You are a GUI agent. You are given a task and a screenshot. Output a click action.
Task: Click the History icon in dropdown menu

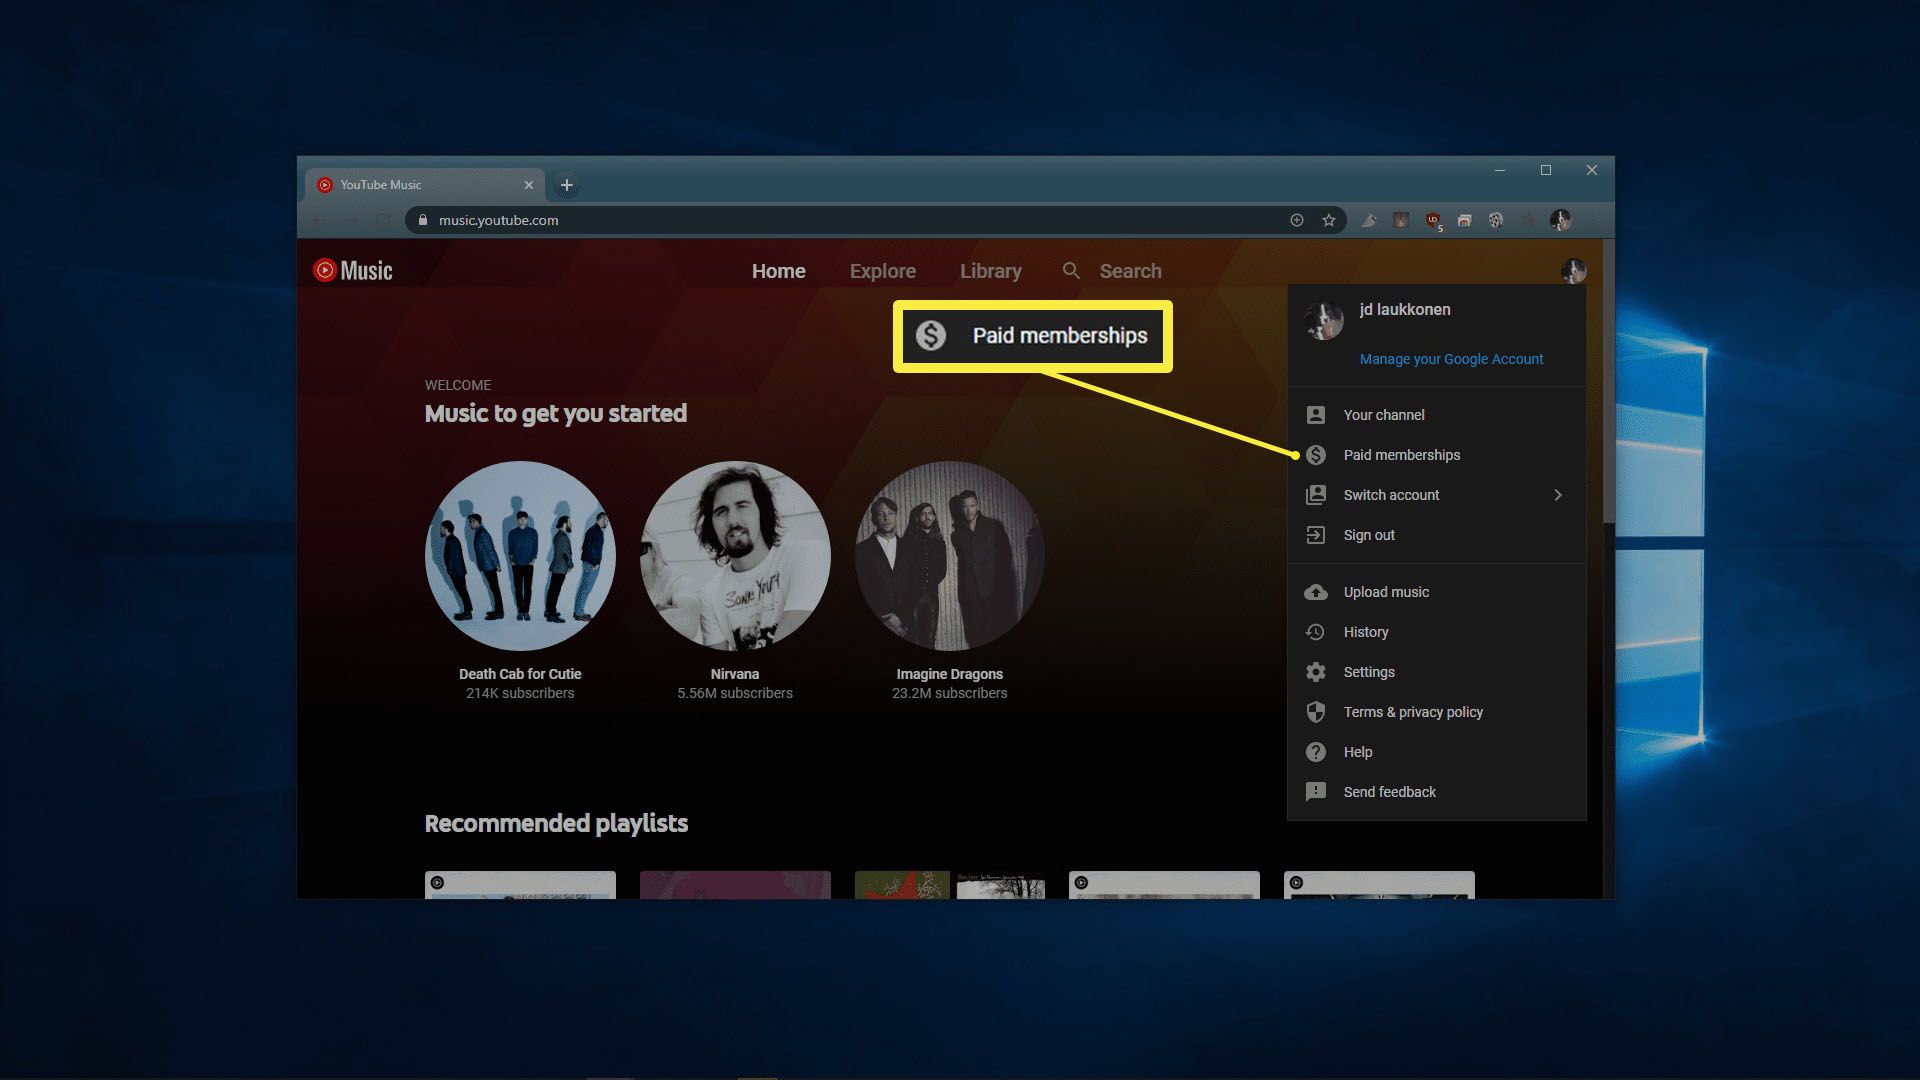(x=1315, y=630)
